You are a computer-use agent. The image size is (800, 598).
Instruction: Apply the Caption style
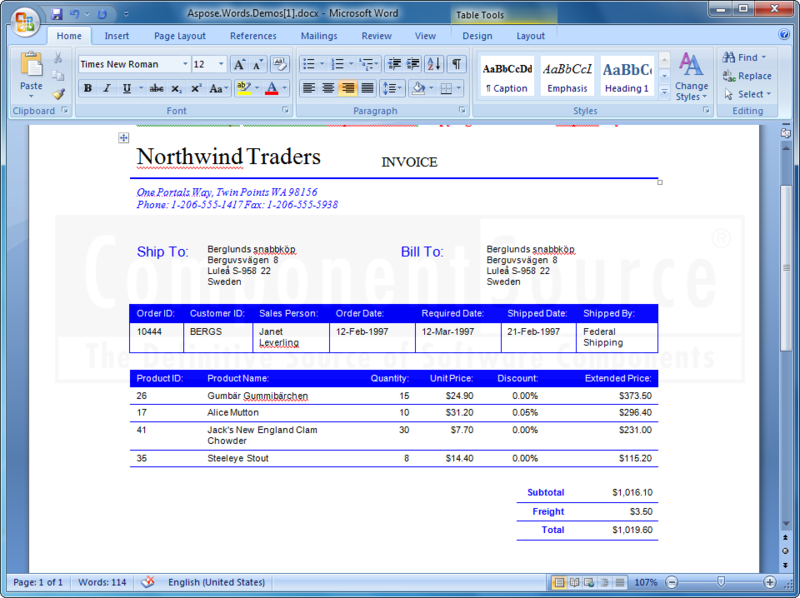[507, 77]
